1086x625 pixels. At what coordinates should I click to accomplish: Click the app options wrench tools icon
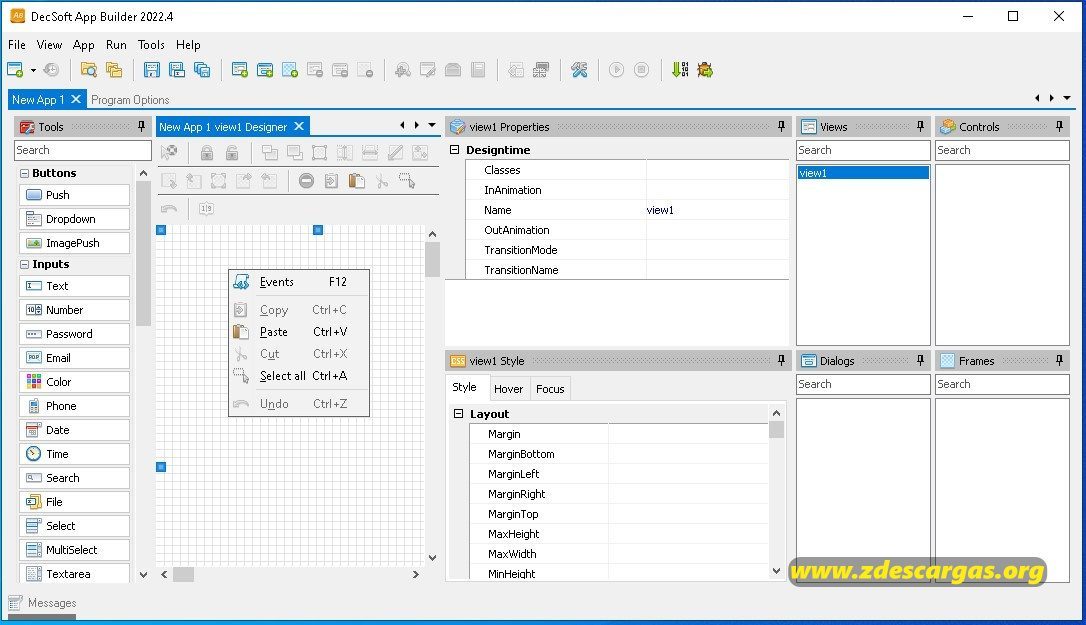[579, 69]
